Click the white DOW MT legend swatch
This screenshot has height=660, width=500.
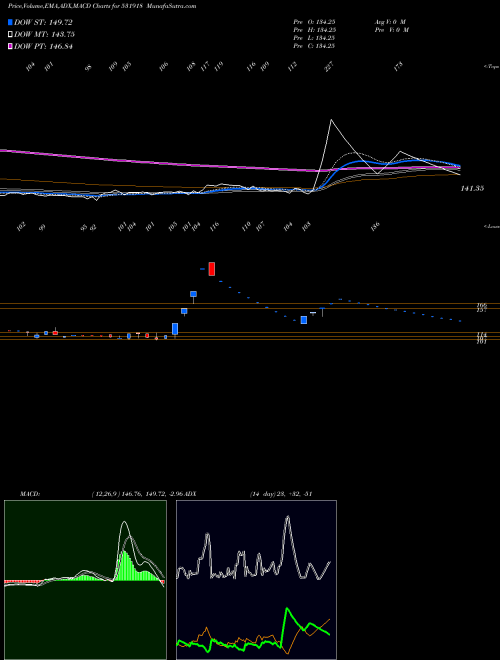point(11,35)
